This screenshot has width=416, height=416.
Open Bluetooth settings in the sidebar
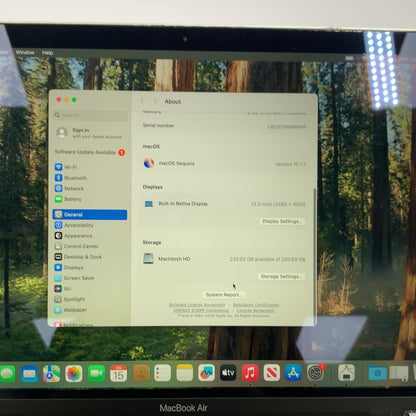(71, 178)
